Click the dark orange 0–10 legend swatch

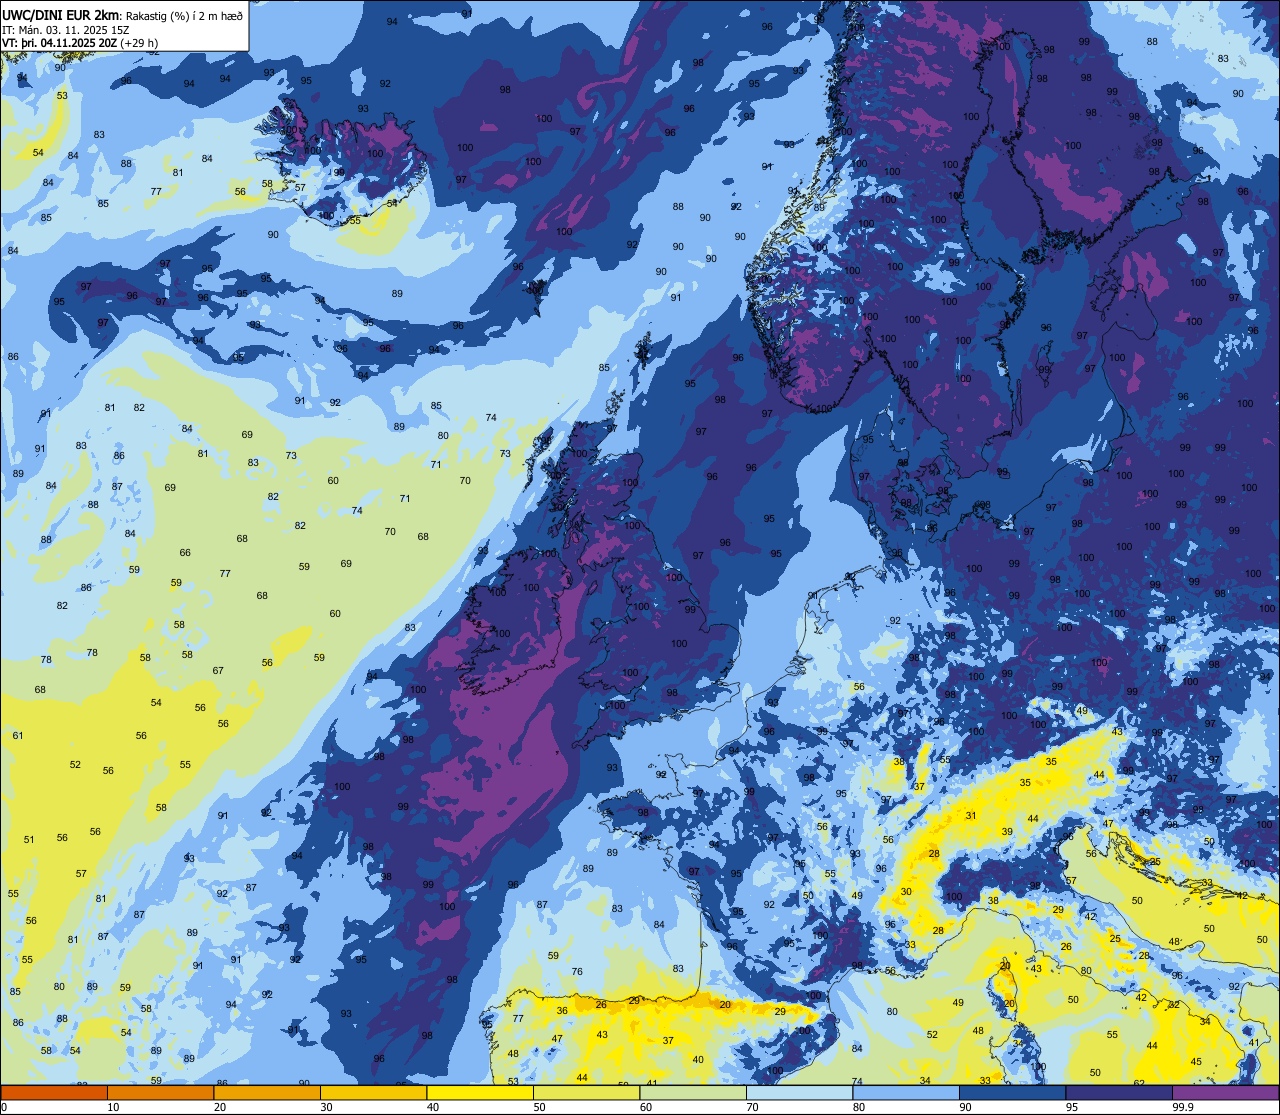tap(54, 1092)
